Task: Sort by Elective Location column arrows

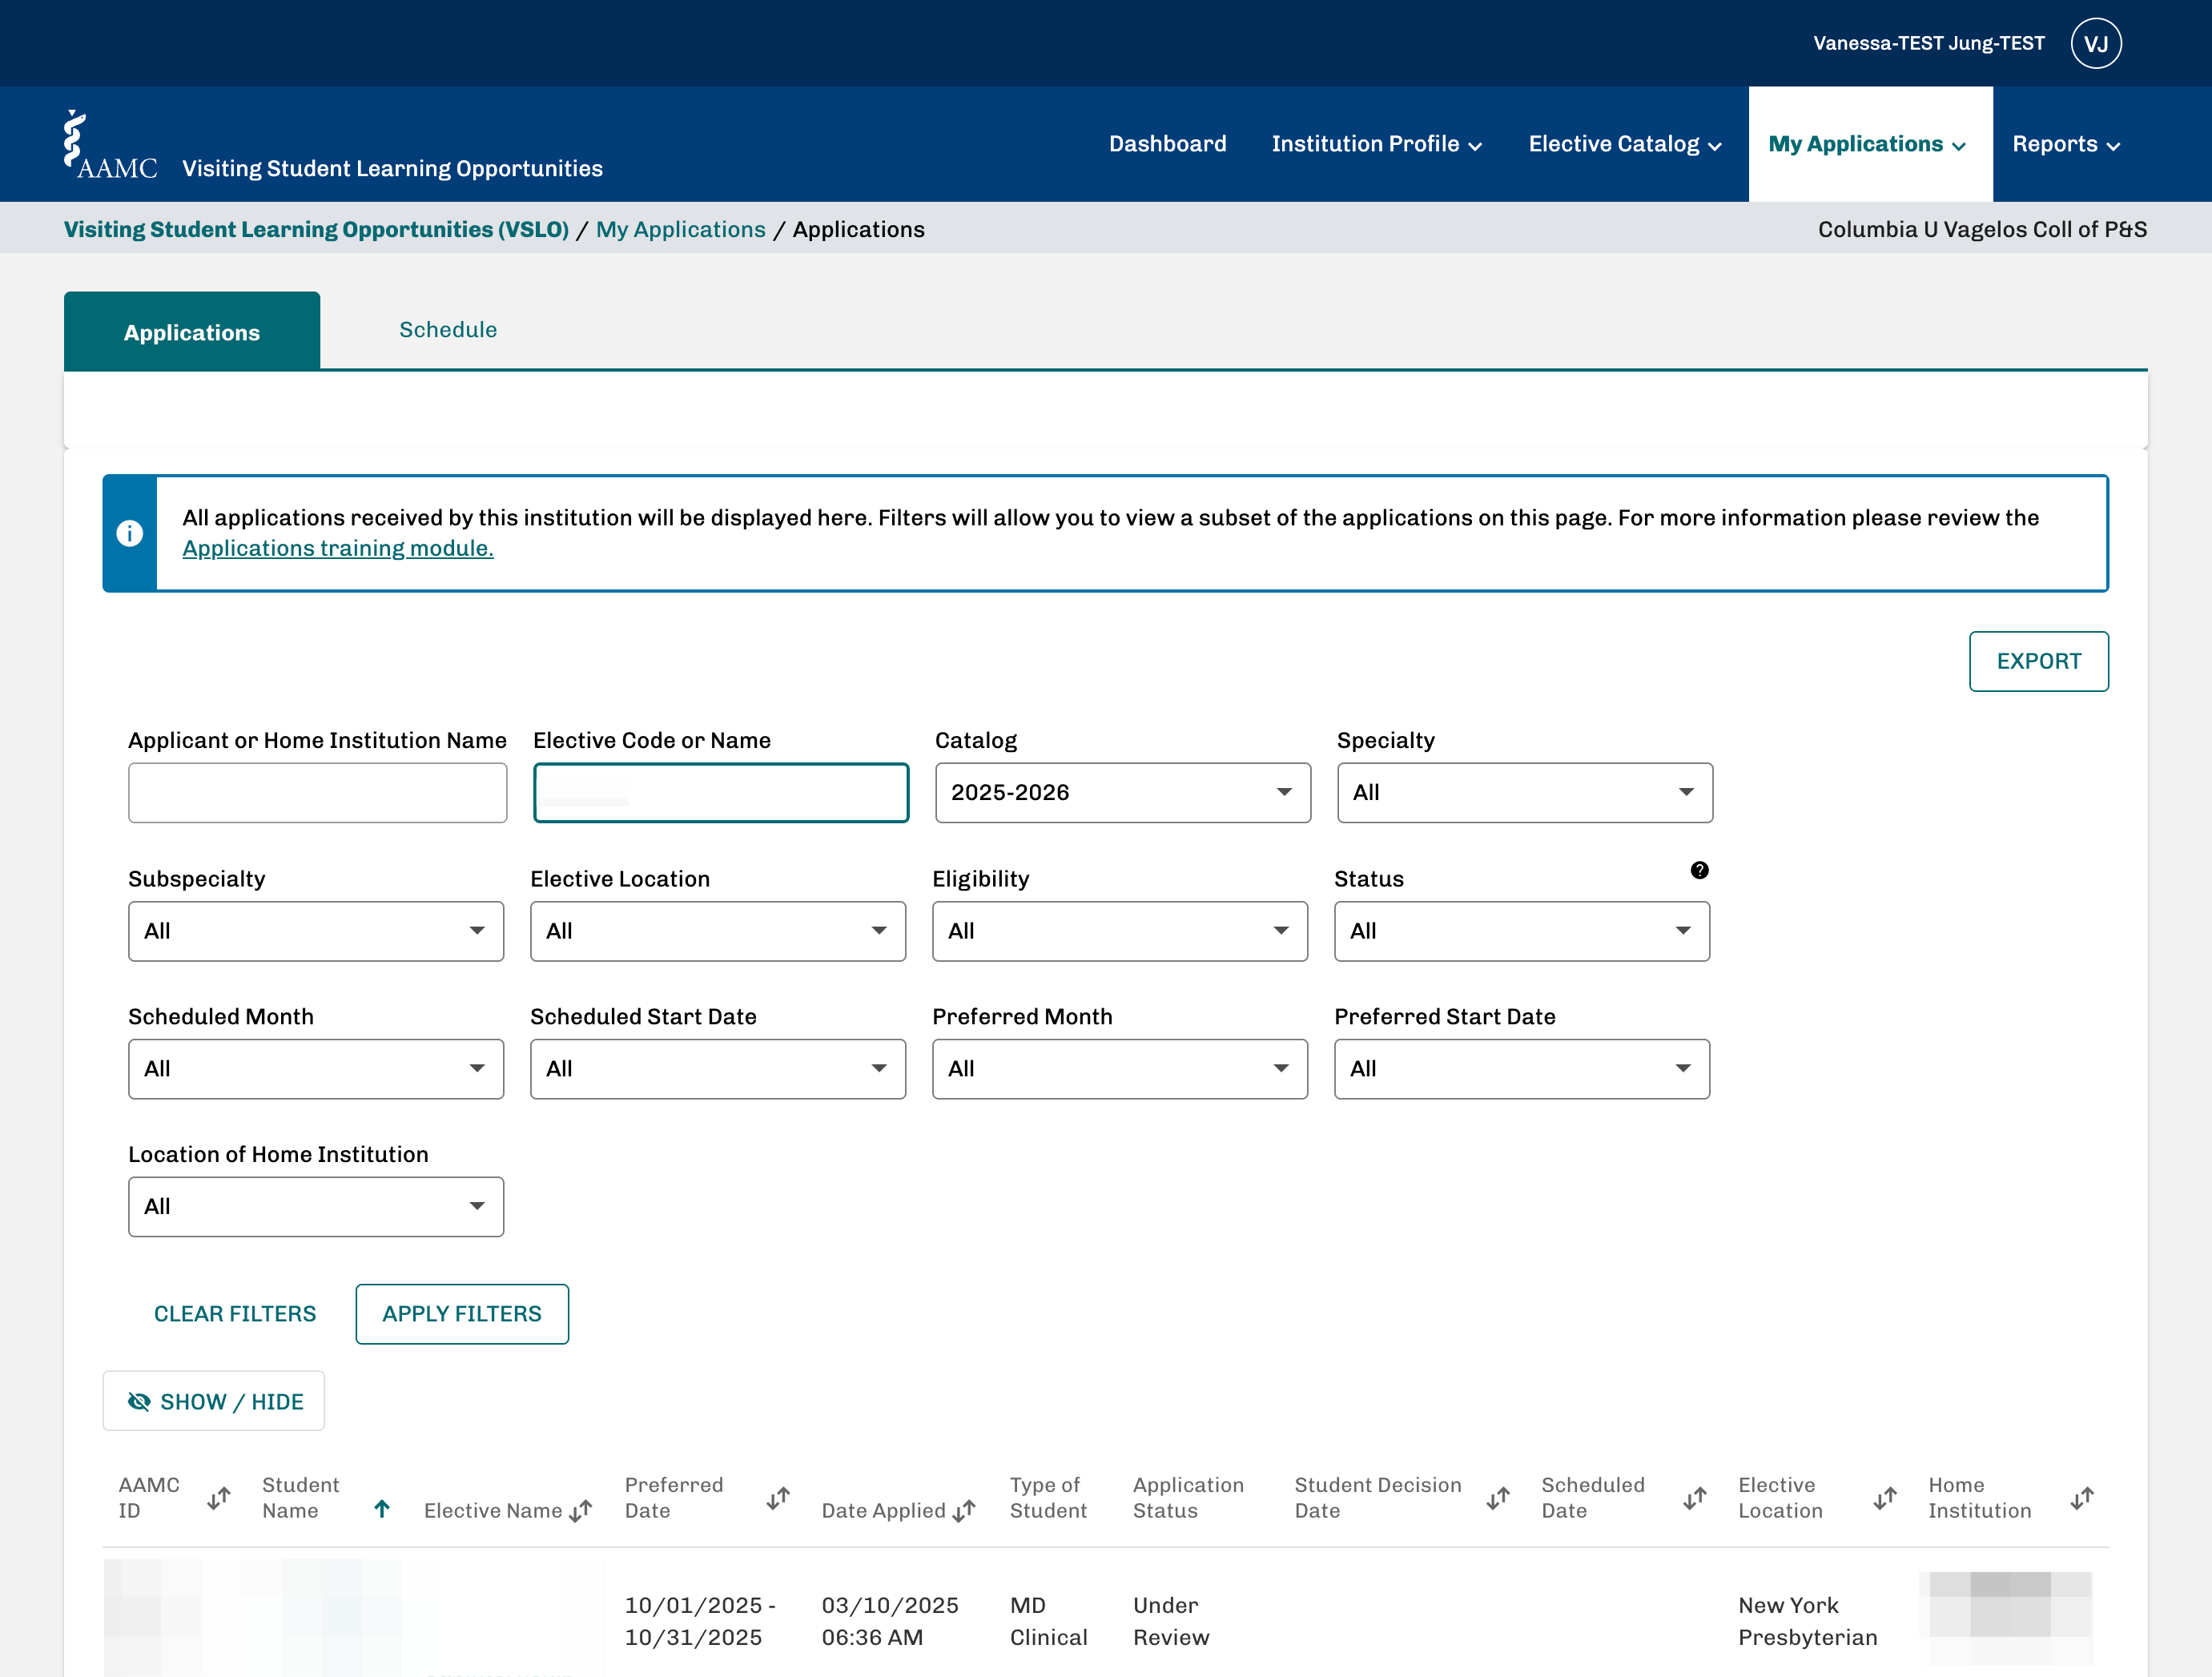Action: click(1884, 1498)
